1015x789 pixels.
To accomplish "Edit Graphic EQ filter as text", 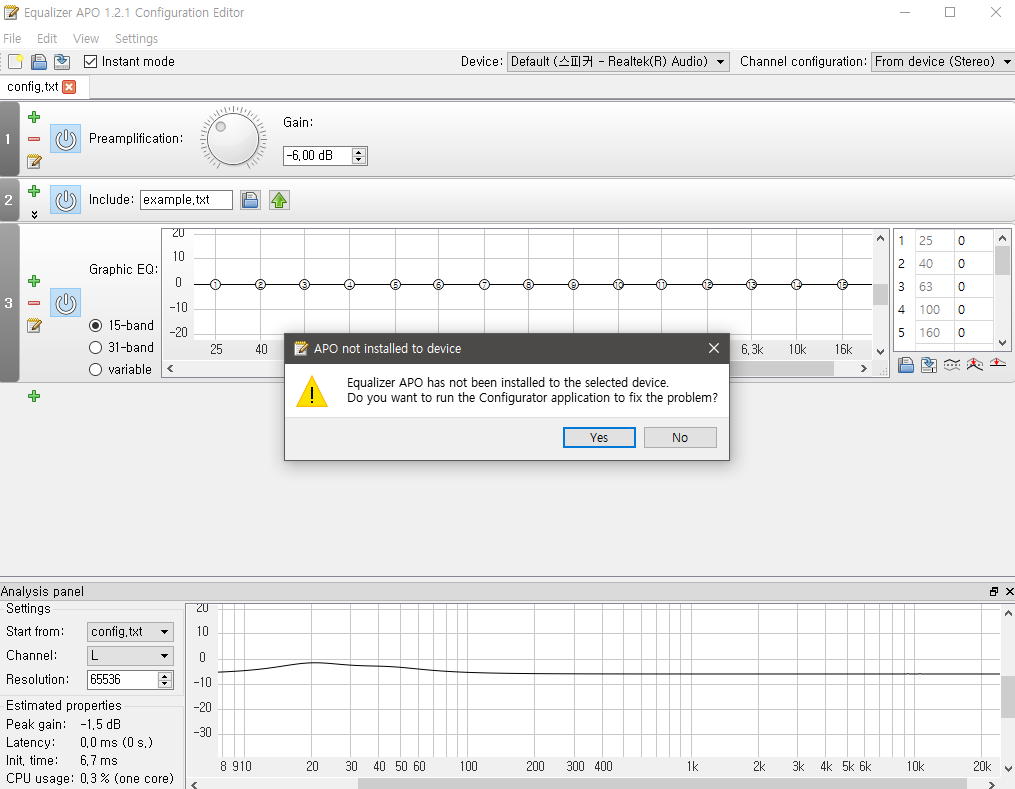I will [34, 325].
